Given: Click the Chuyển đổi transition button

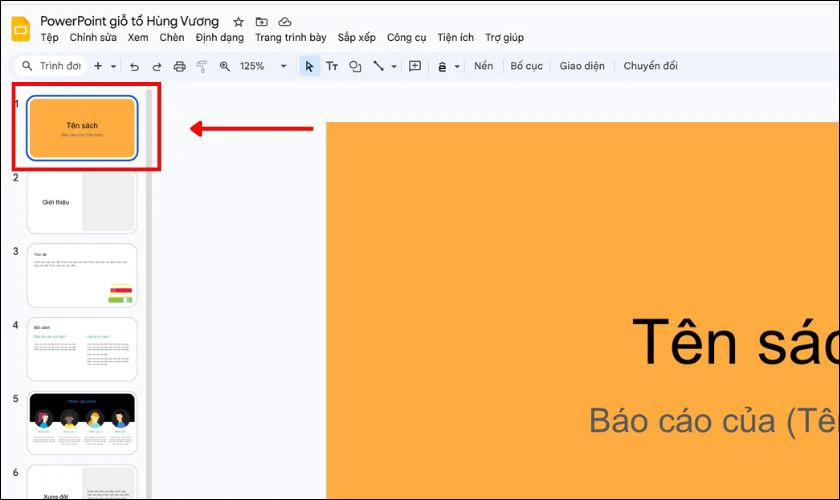Looking at the screenshot, I should pos(650,66).
